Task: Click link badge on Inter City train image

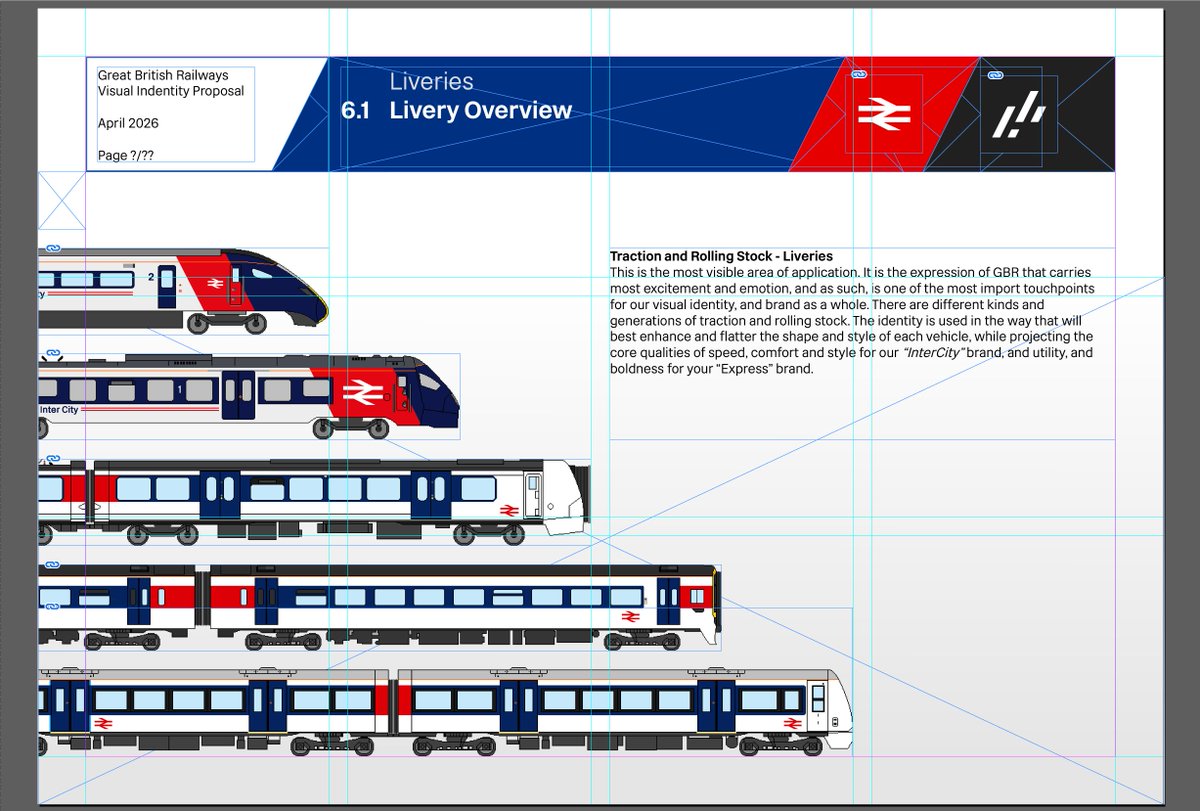Action: coord(55,352)
